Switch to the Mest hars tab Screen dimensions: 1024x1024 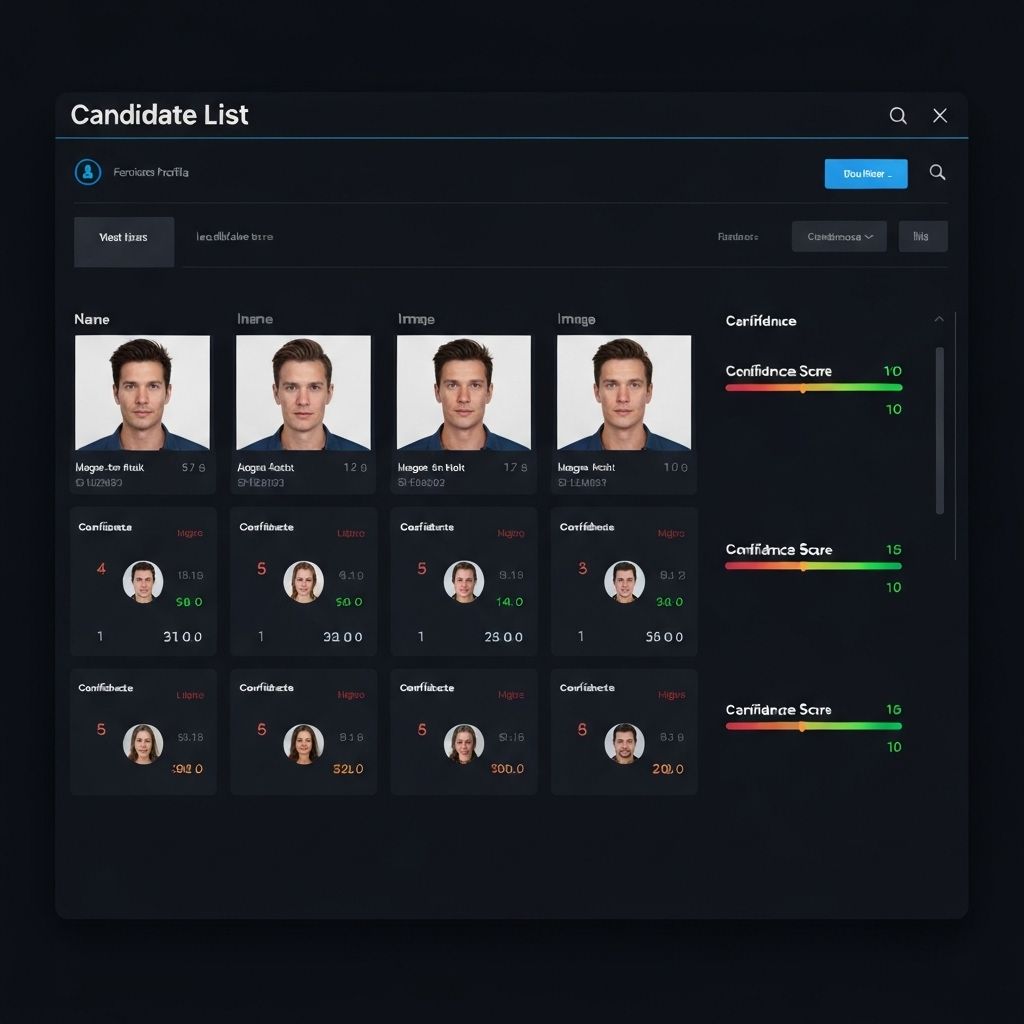click(x=123, y=238)
